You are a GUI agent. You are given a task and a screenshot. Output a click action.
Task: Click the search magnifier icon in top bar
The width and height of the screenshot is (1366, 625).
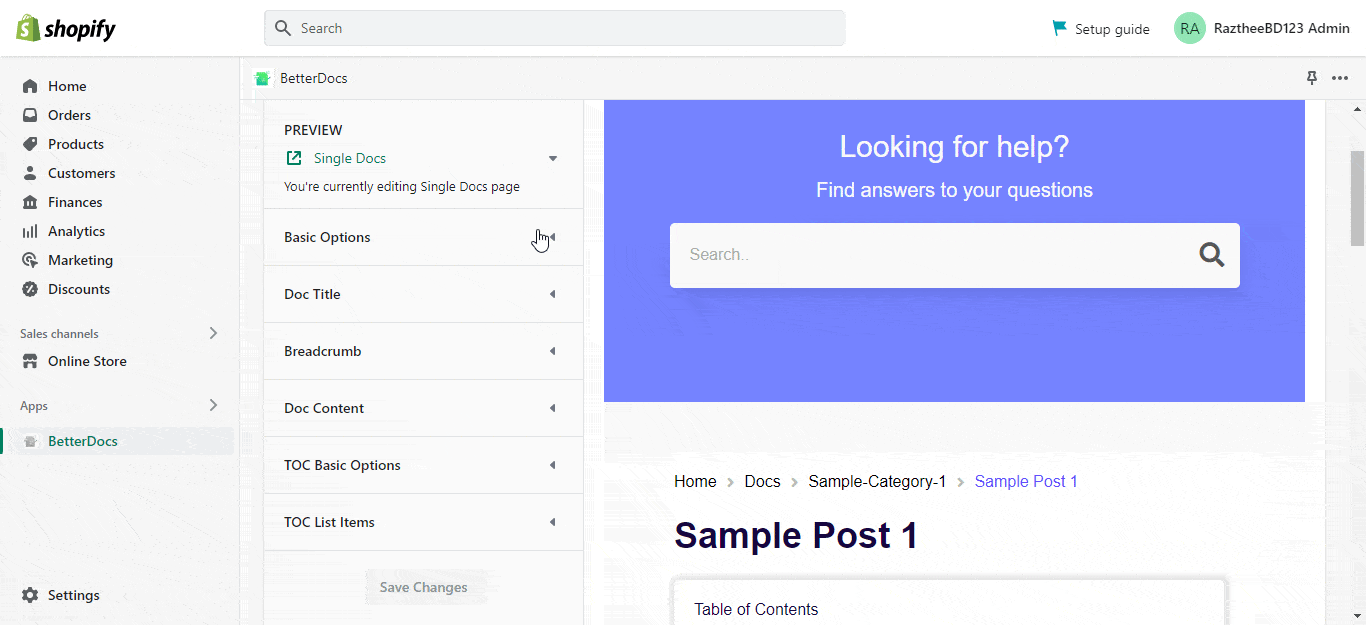coord(283,28)
